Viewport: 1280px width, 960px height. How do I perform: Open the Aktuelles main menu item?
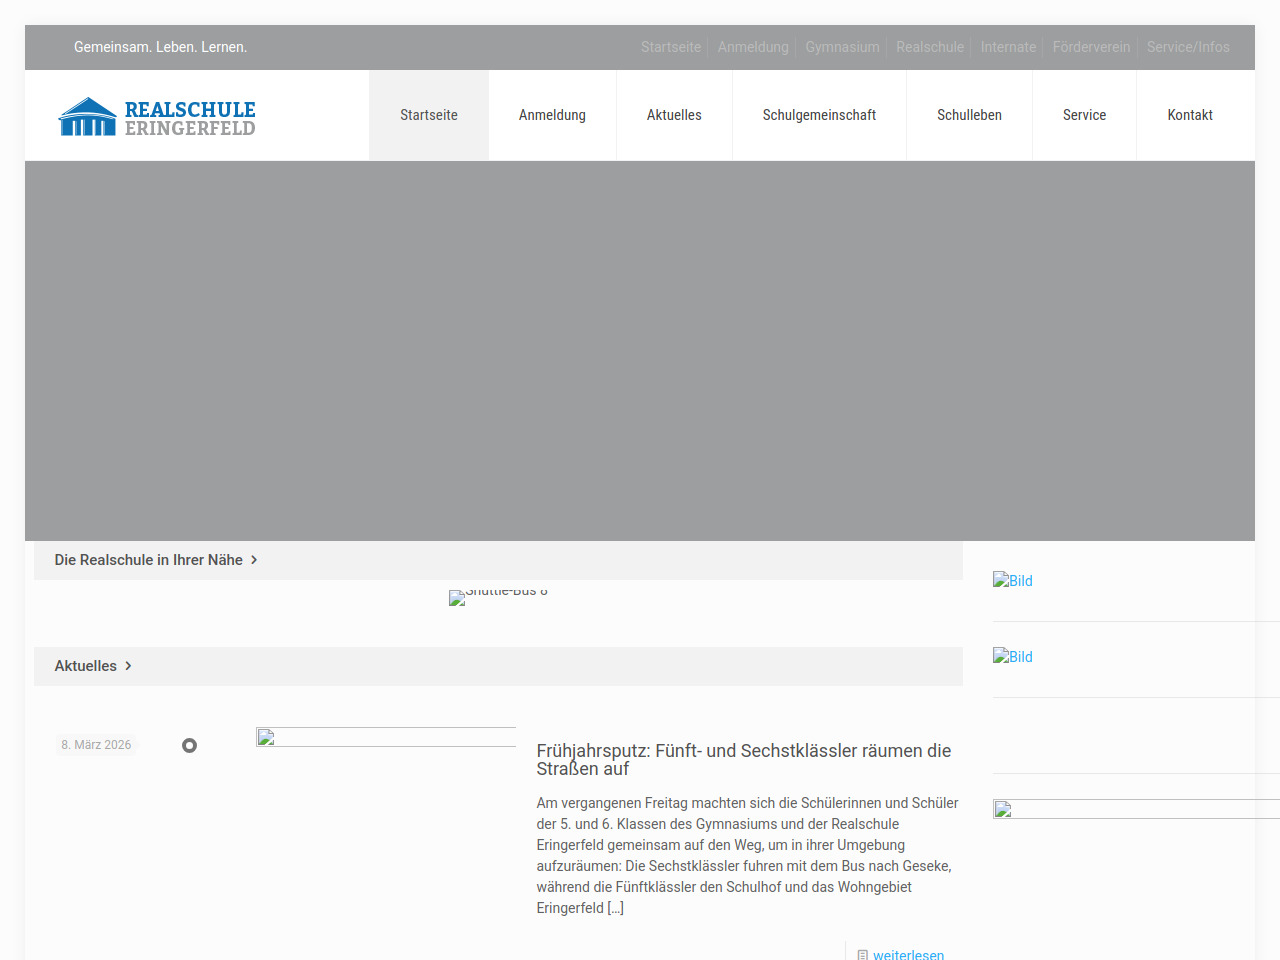[x=674, y=115]
